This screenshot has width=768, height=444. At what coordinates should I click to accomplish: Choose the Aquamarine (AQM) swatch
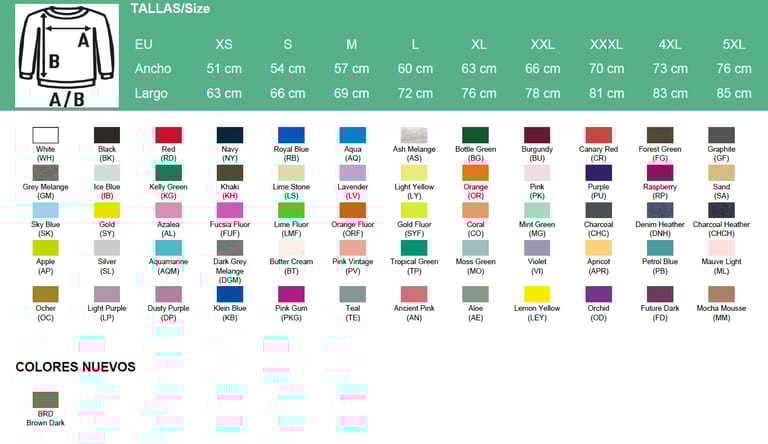(x=168, y=248)
